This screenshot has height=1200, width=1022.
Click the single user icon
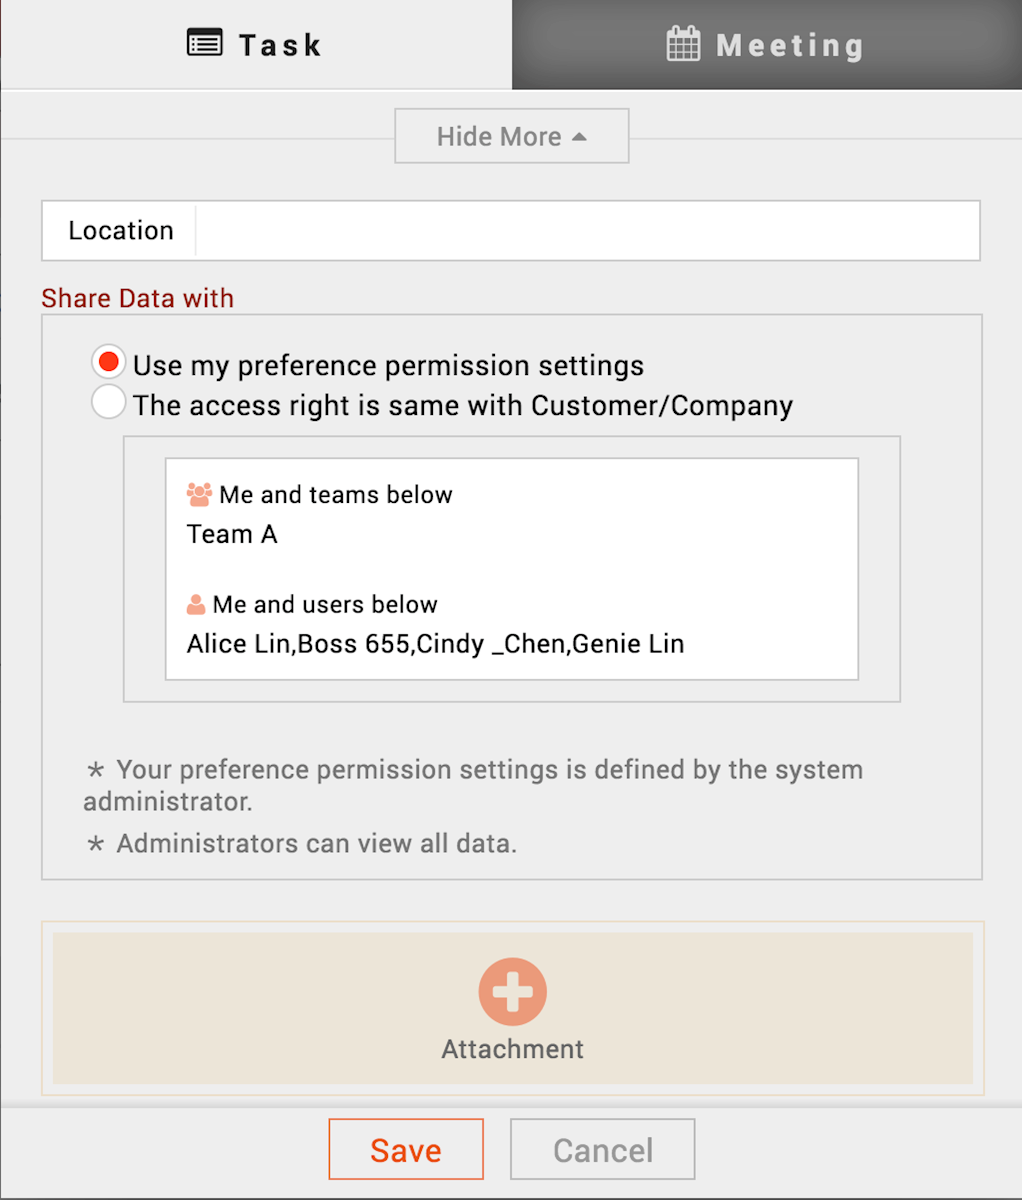coord(196,605)
